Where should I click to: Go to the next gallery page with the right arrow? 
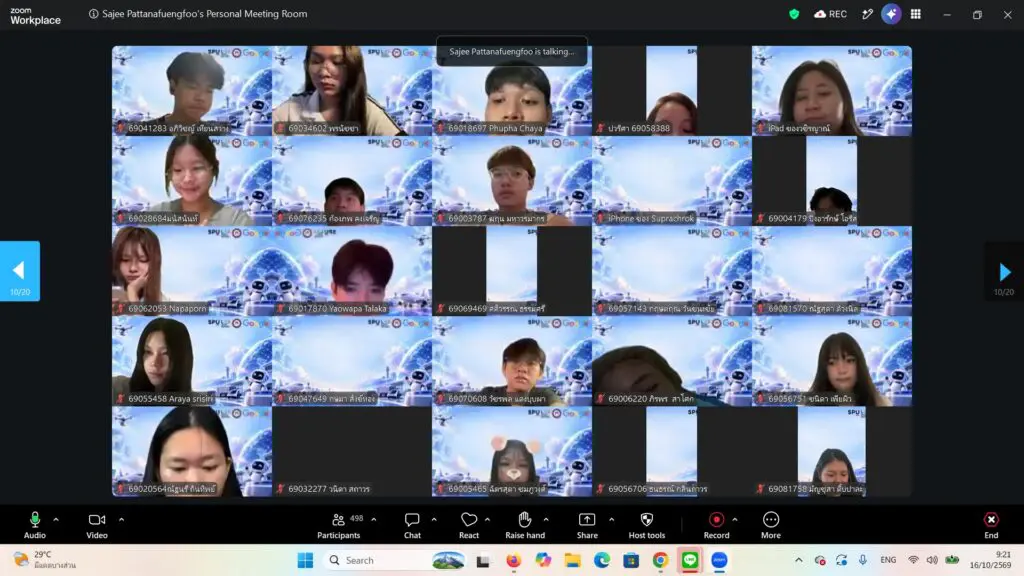pyautogui.click(x=1004, y=271)
